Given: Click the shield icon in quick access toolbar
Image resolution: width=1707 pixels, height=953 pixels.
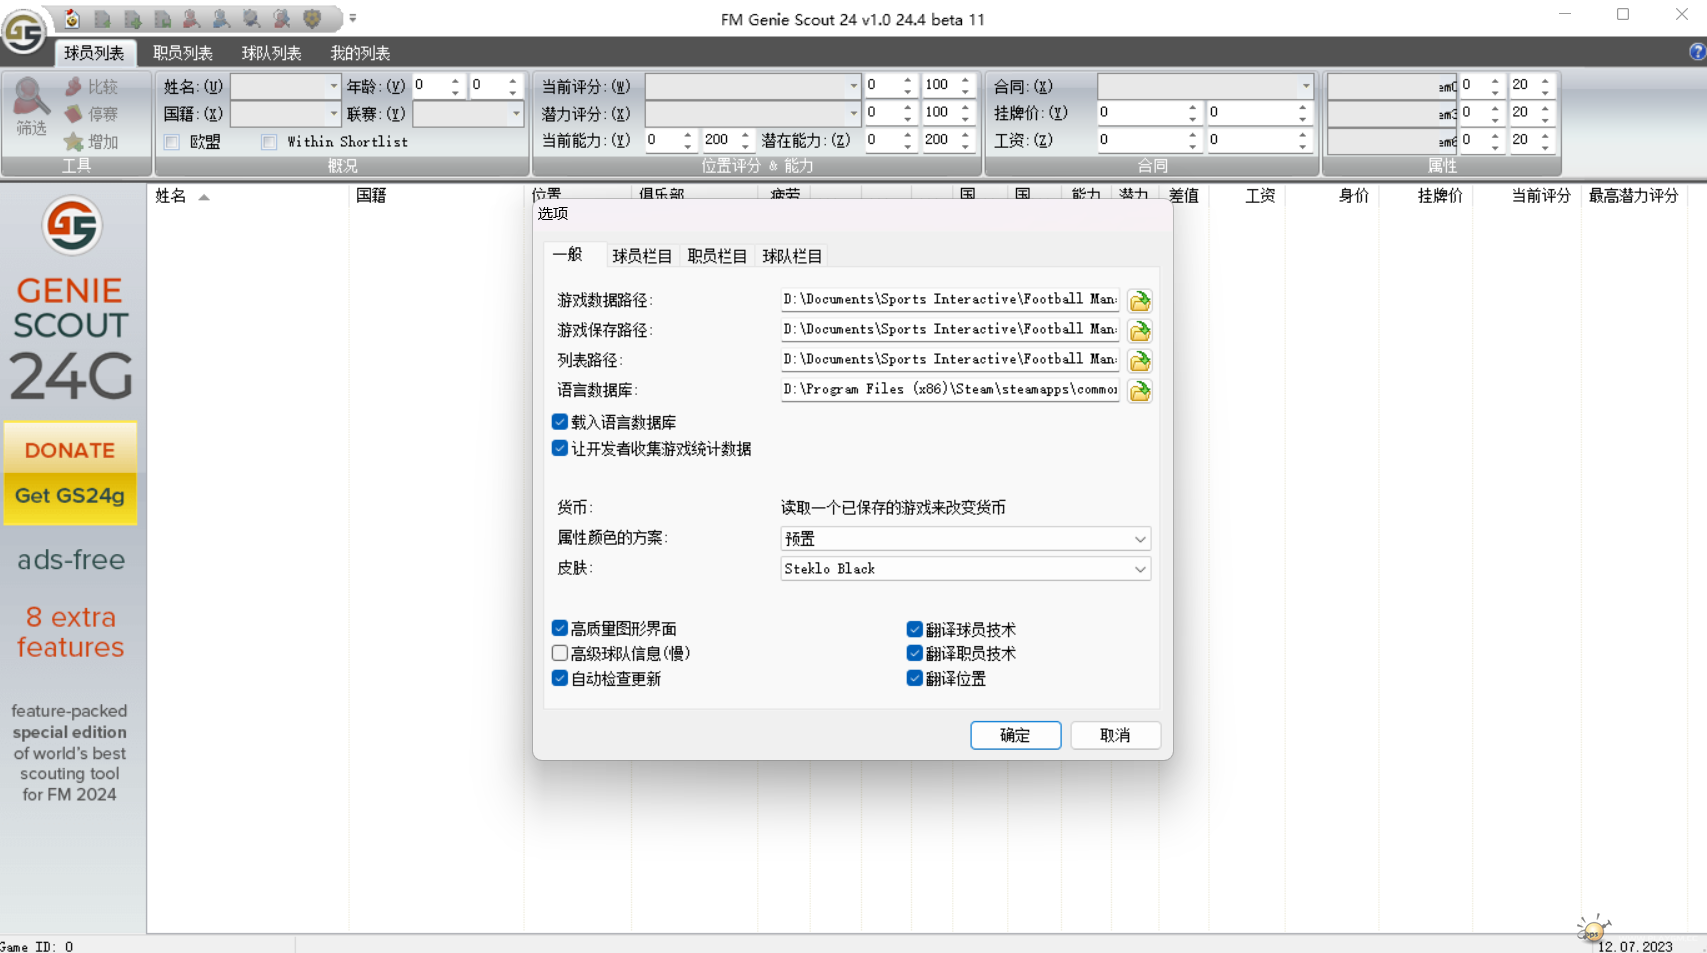Looking at the screenshot, I should click(x=312, y=19).
